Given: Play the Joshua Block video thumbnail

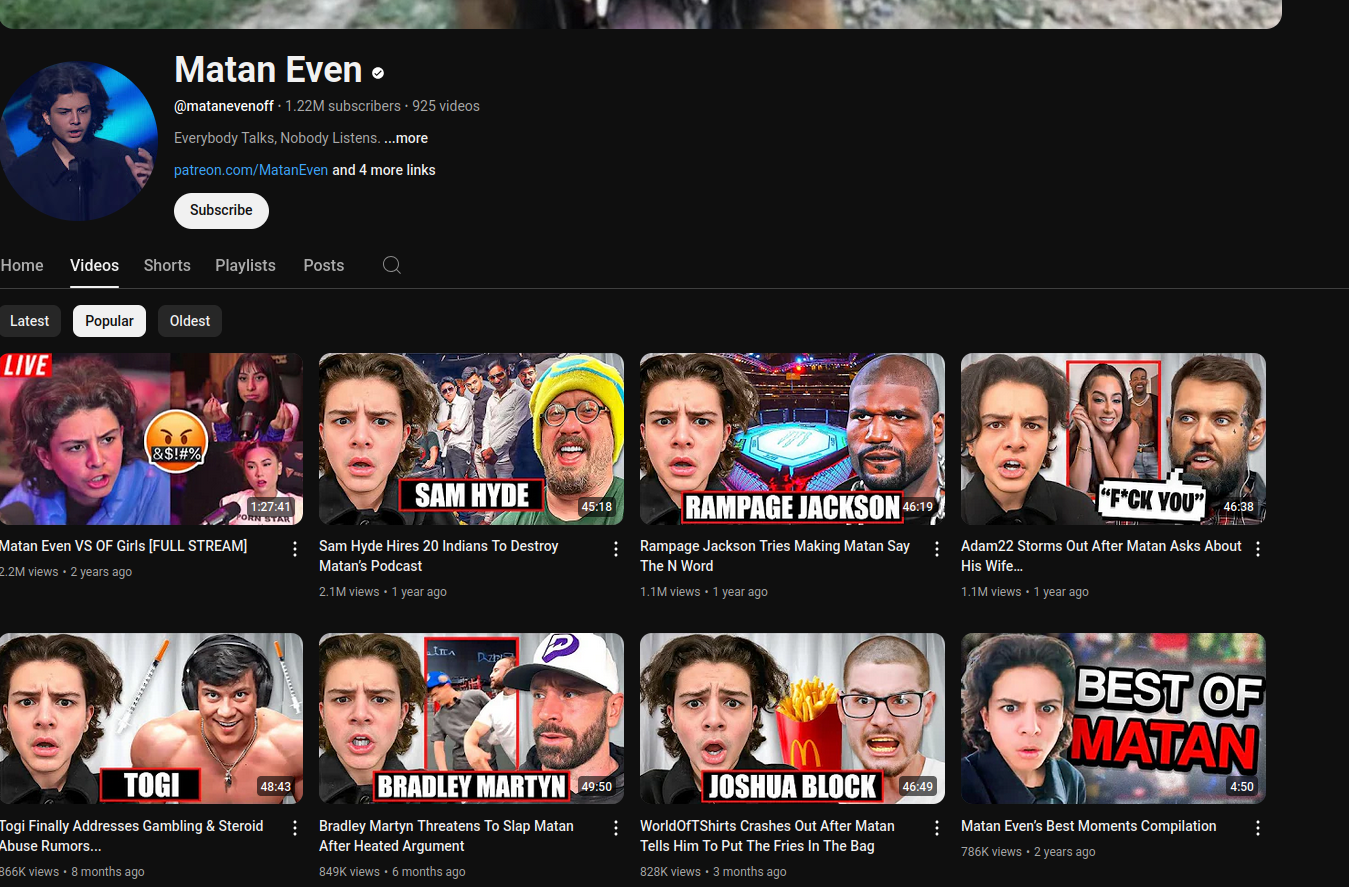Looking at the screenshot, I should (792, 718).
